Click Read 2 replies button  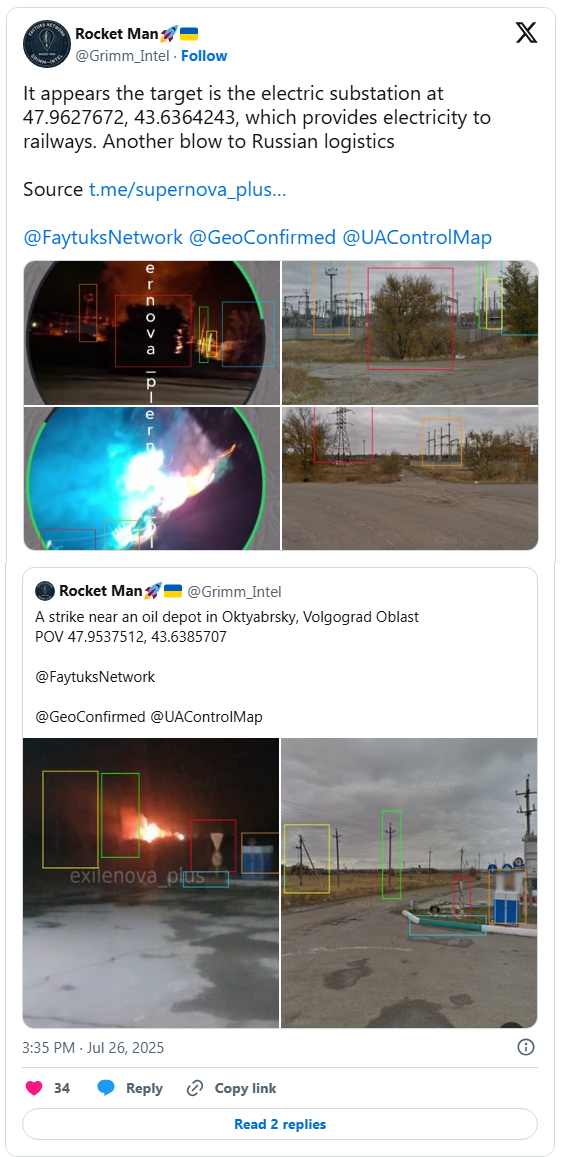(x=280, y=1125)
